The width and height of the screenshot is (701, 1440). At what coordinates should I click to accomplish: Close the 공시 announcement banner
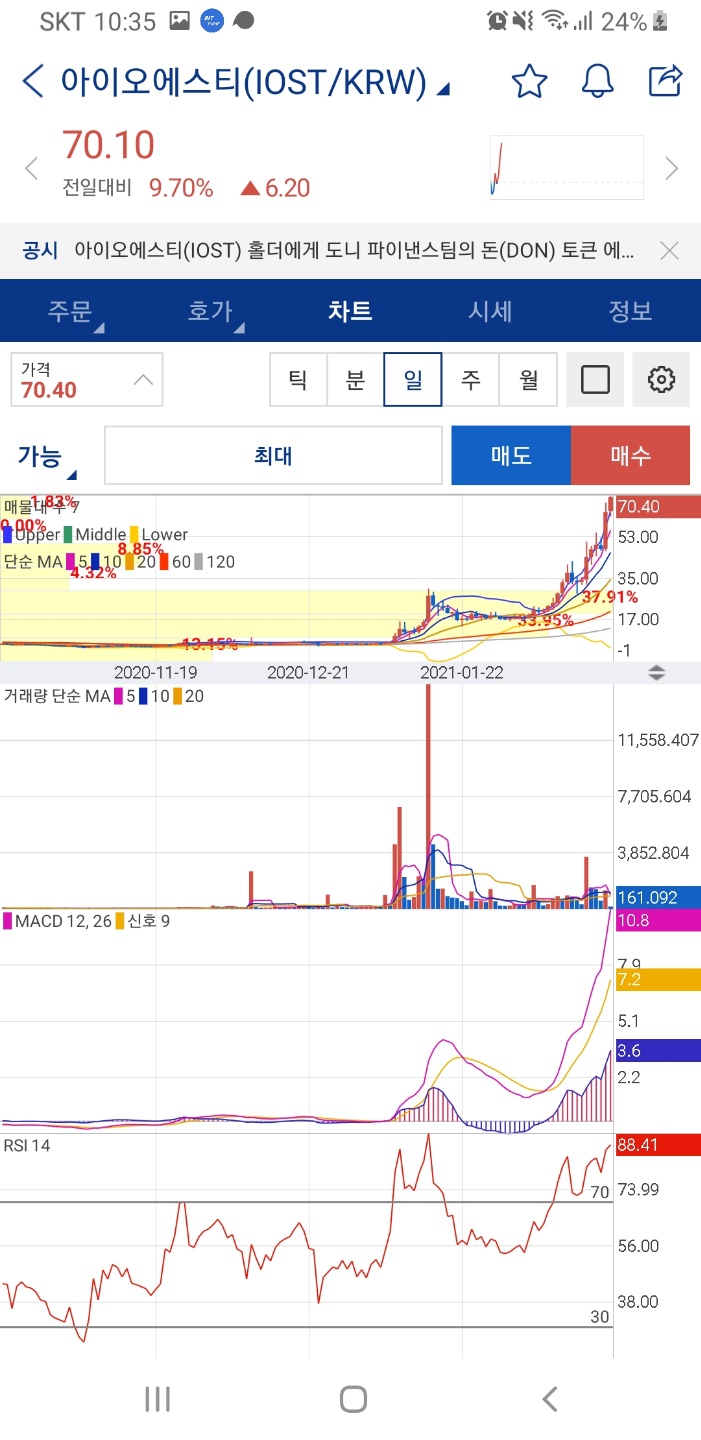(x=669, y=250)
